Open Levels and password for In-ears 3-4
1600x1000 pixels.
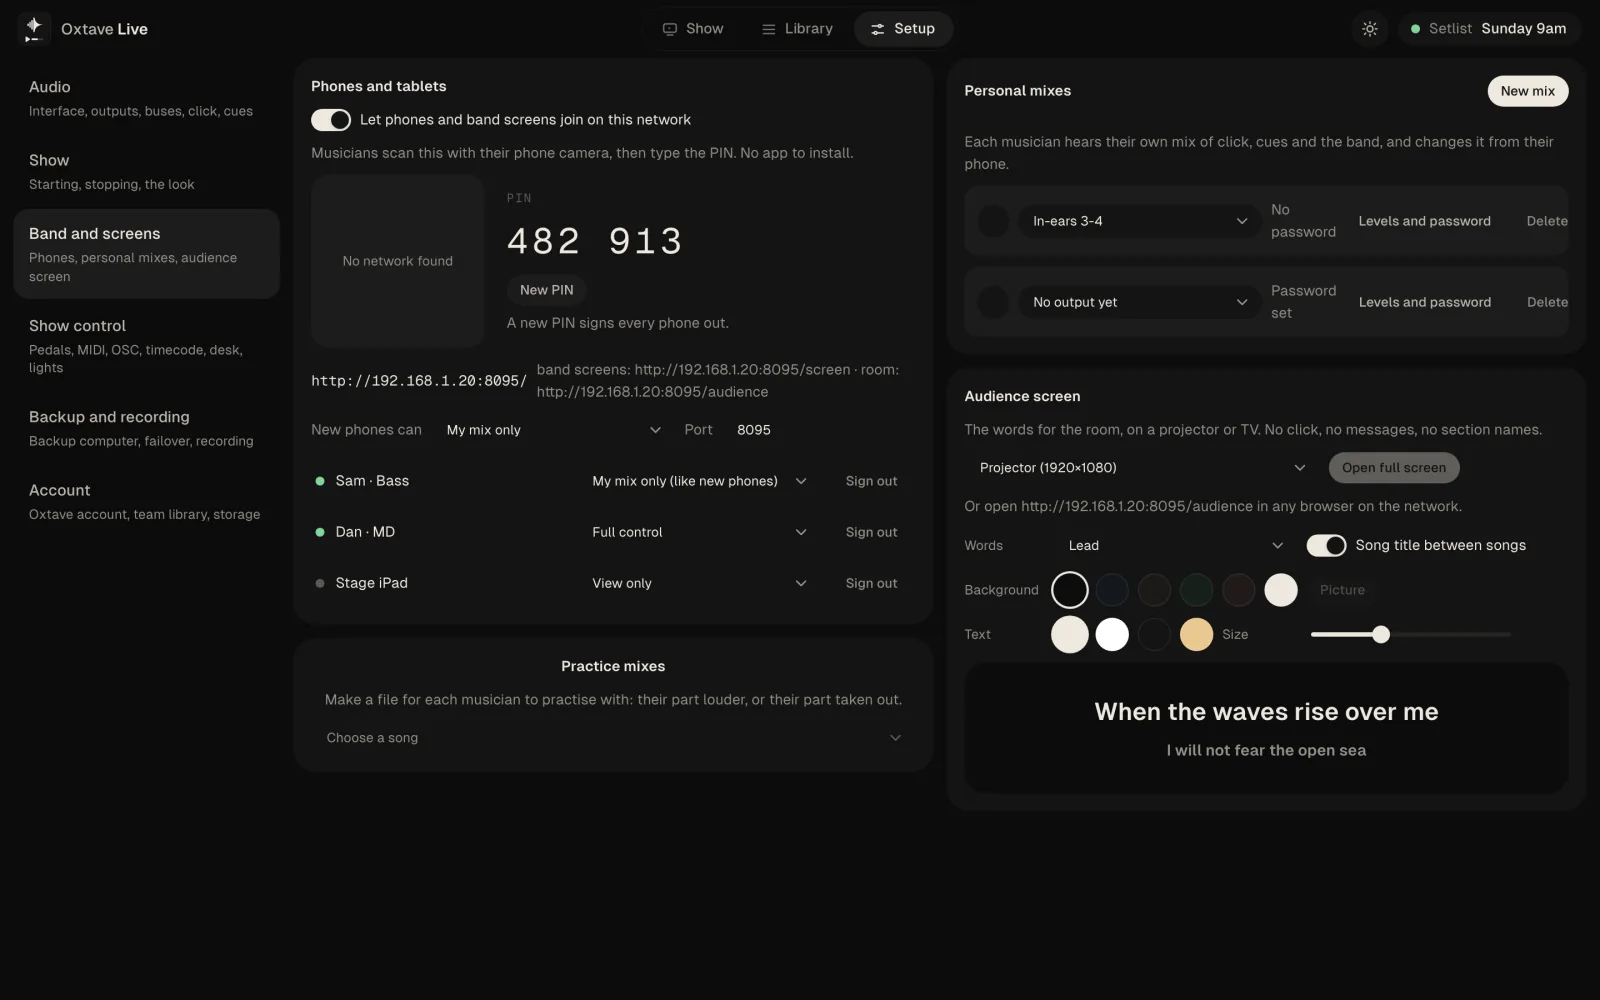1424,221
